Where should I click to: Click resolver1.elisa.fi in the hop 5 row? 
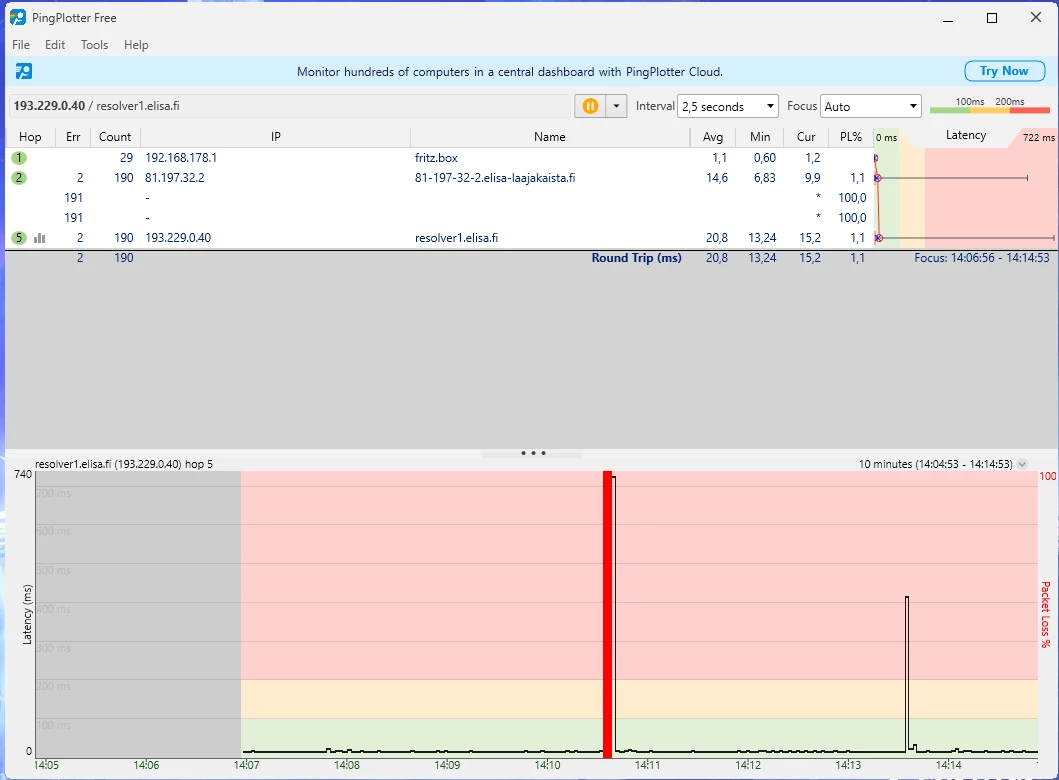(x=457, y=238)
